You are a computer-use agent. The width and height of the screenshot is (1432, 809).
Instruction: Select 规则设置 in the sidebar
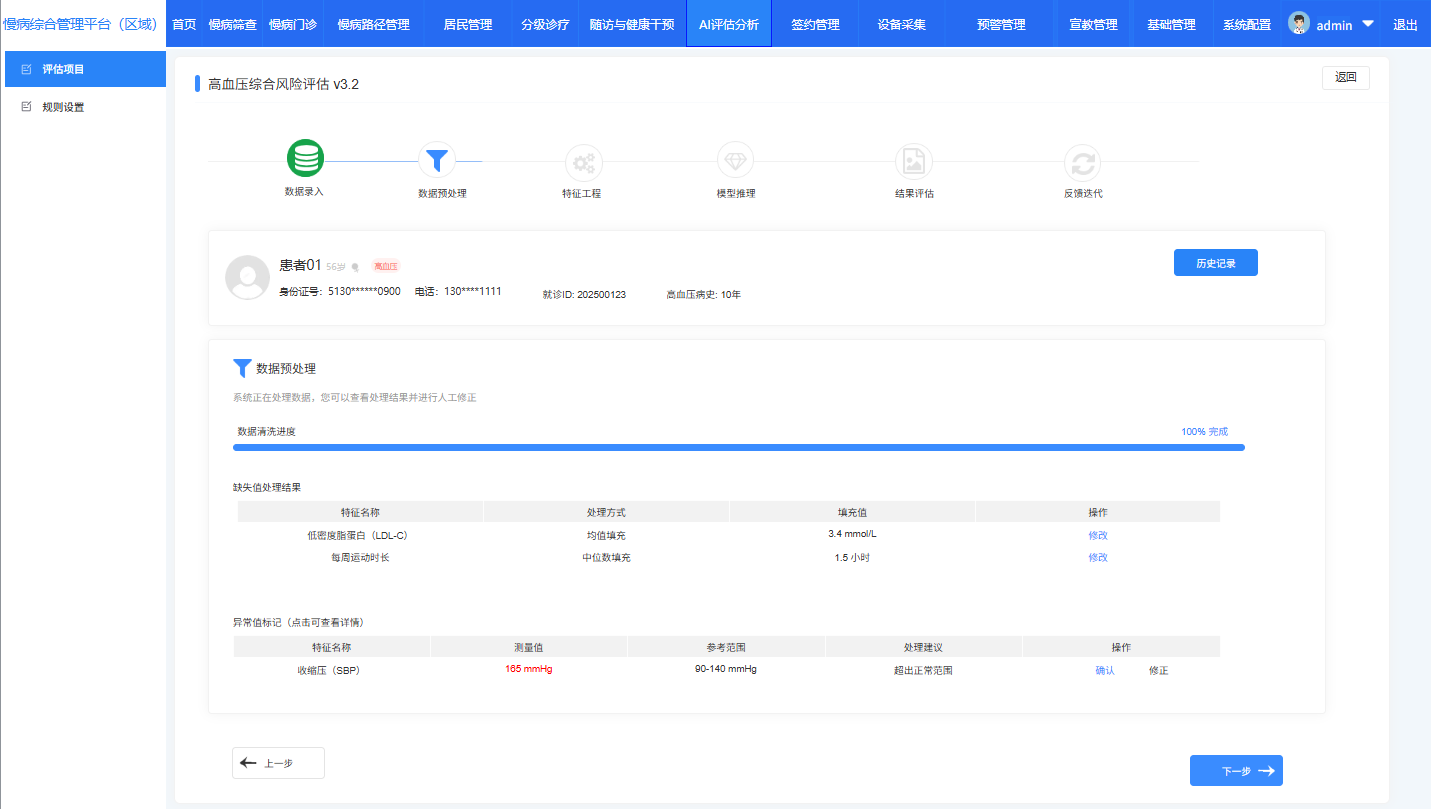coord(63,107)
